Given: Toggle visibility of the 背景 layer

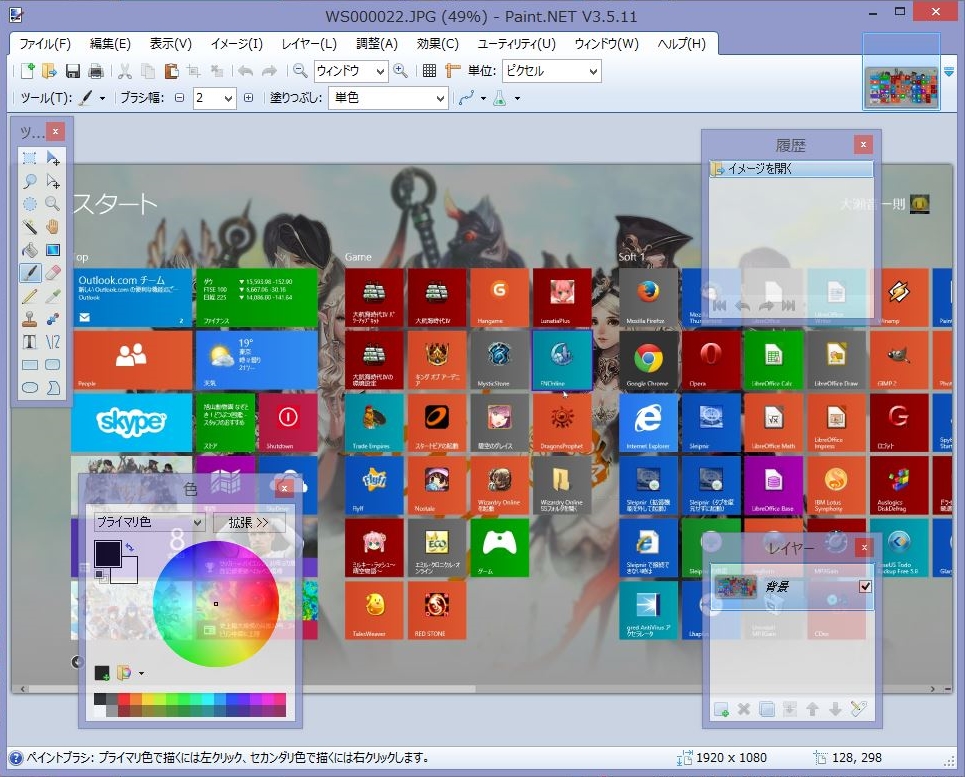Looking at the screenshot, I should (865, 586).
